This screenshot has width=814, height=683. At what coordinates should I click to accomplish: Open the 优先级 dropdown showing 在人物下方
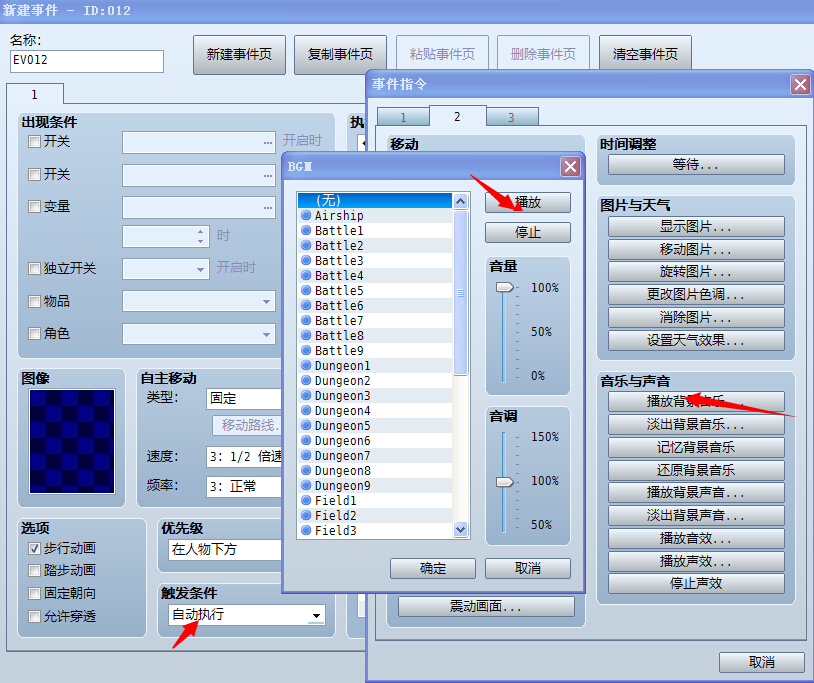click(x=225, y=550)
